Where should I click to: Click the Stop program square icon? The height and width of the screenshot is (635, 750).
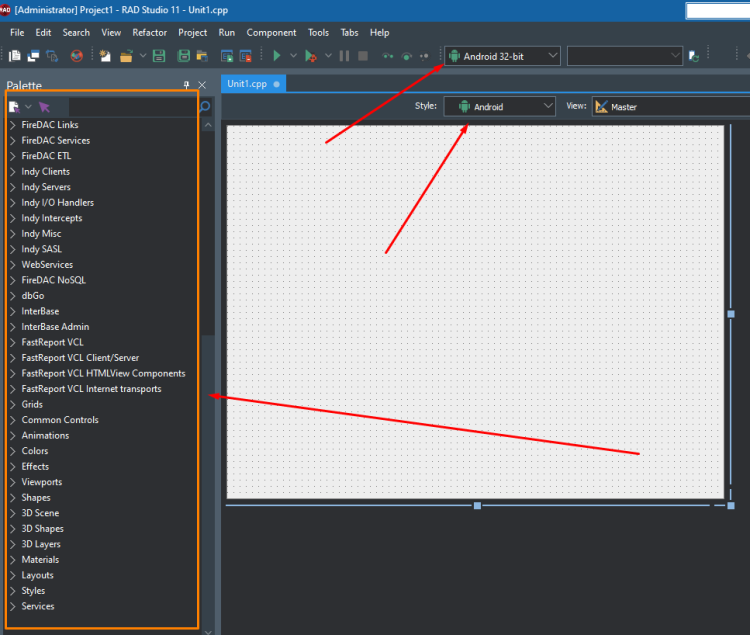(x=363, y=56)
